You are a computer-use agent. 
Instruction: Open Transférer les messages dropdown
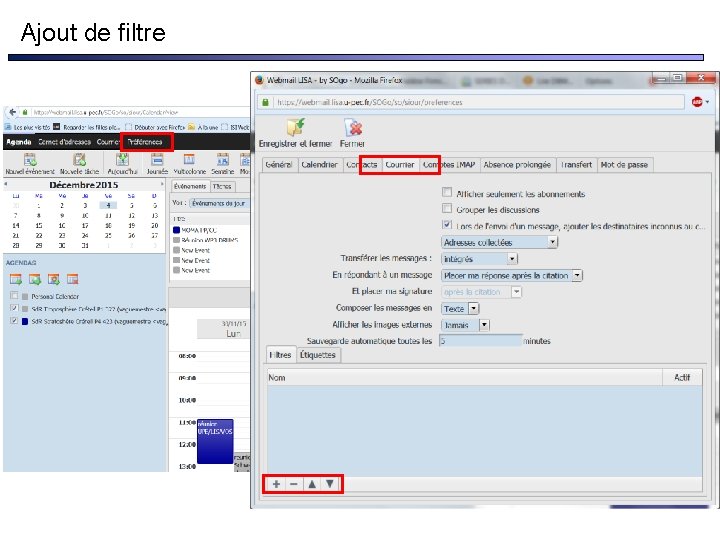pos(479,259)
